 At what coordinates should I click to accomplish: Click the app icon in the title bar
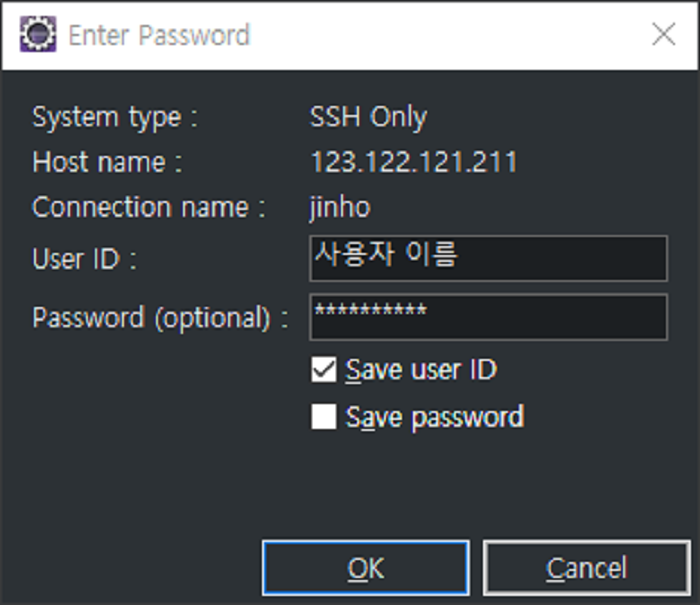(x=38, y=35)
